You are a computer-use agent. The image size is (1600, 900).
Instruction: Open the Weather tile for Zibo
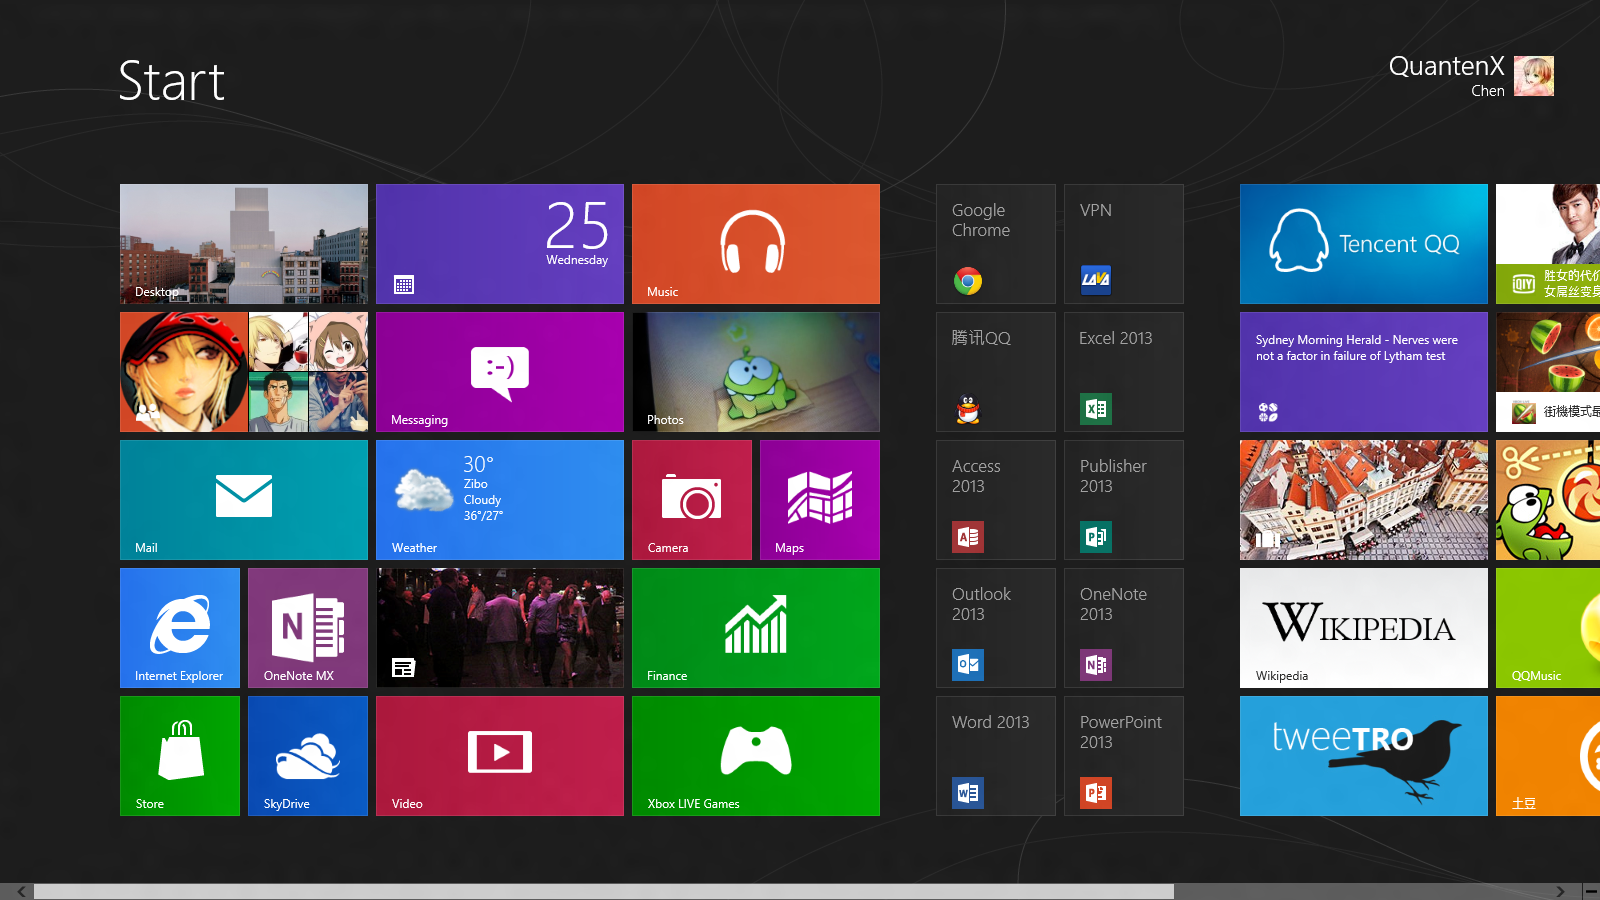(x=500, y=500)
